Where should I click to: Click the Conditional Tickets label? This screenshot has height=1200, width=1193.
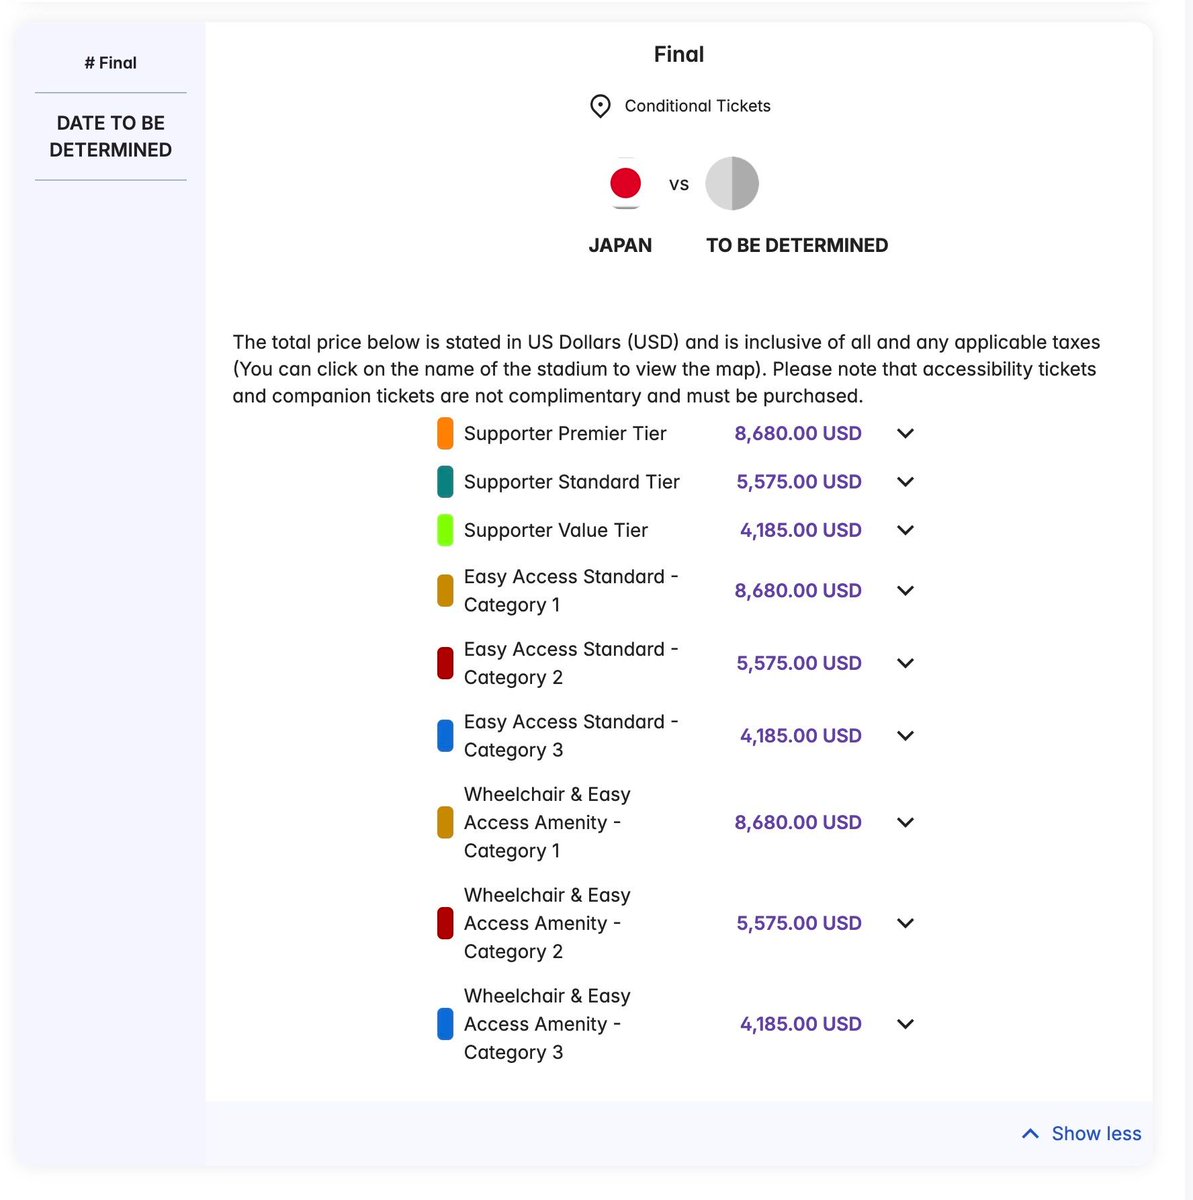pyautogui.click(x=698, y=106)
